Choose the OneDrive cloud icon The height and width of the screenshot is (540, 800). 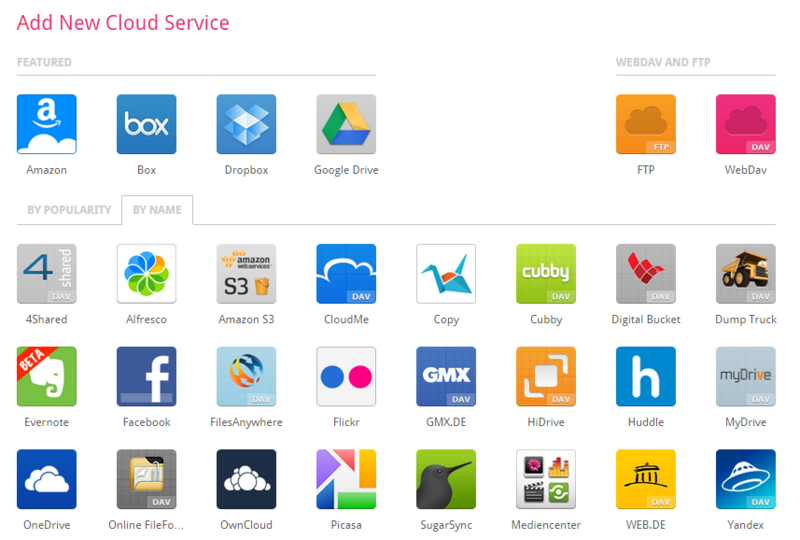(46, 479)
